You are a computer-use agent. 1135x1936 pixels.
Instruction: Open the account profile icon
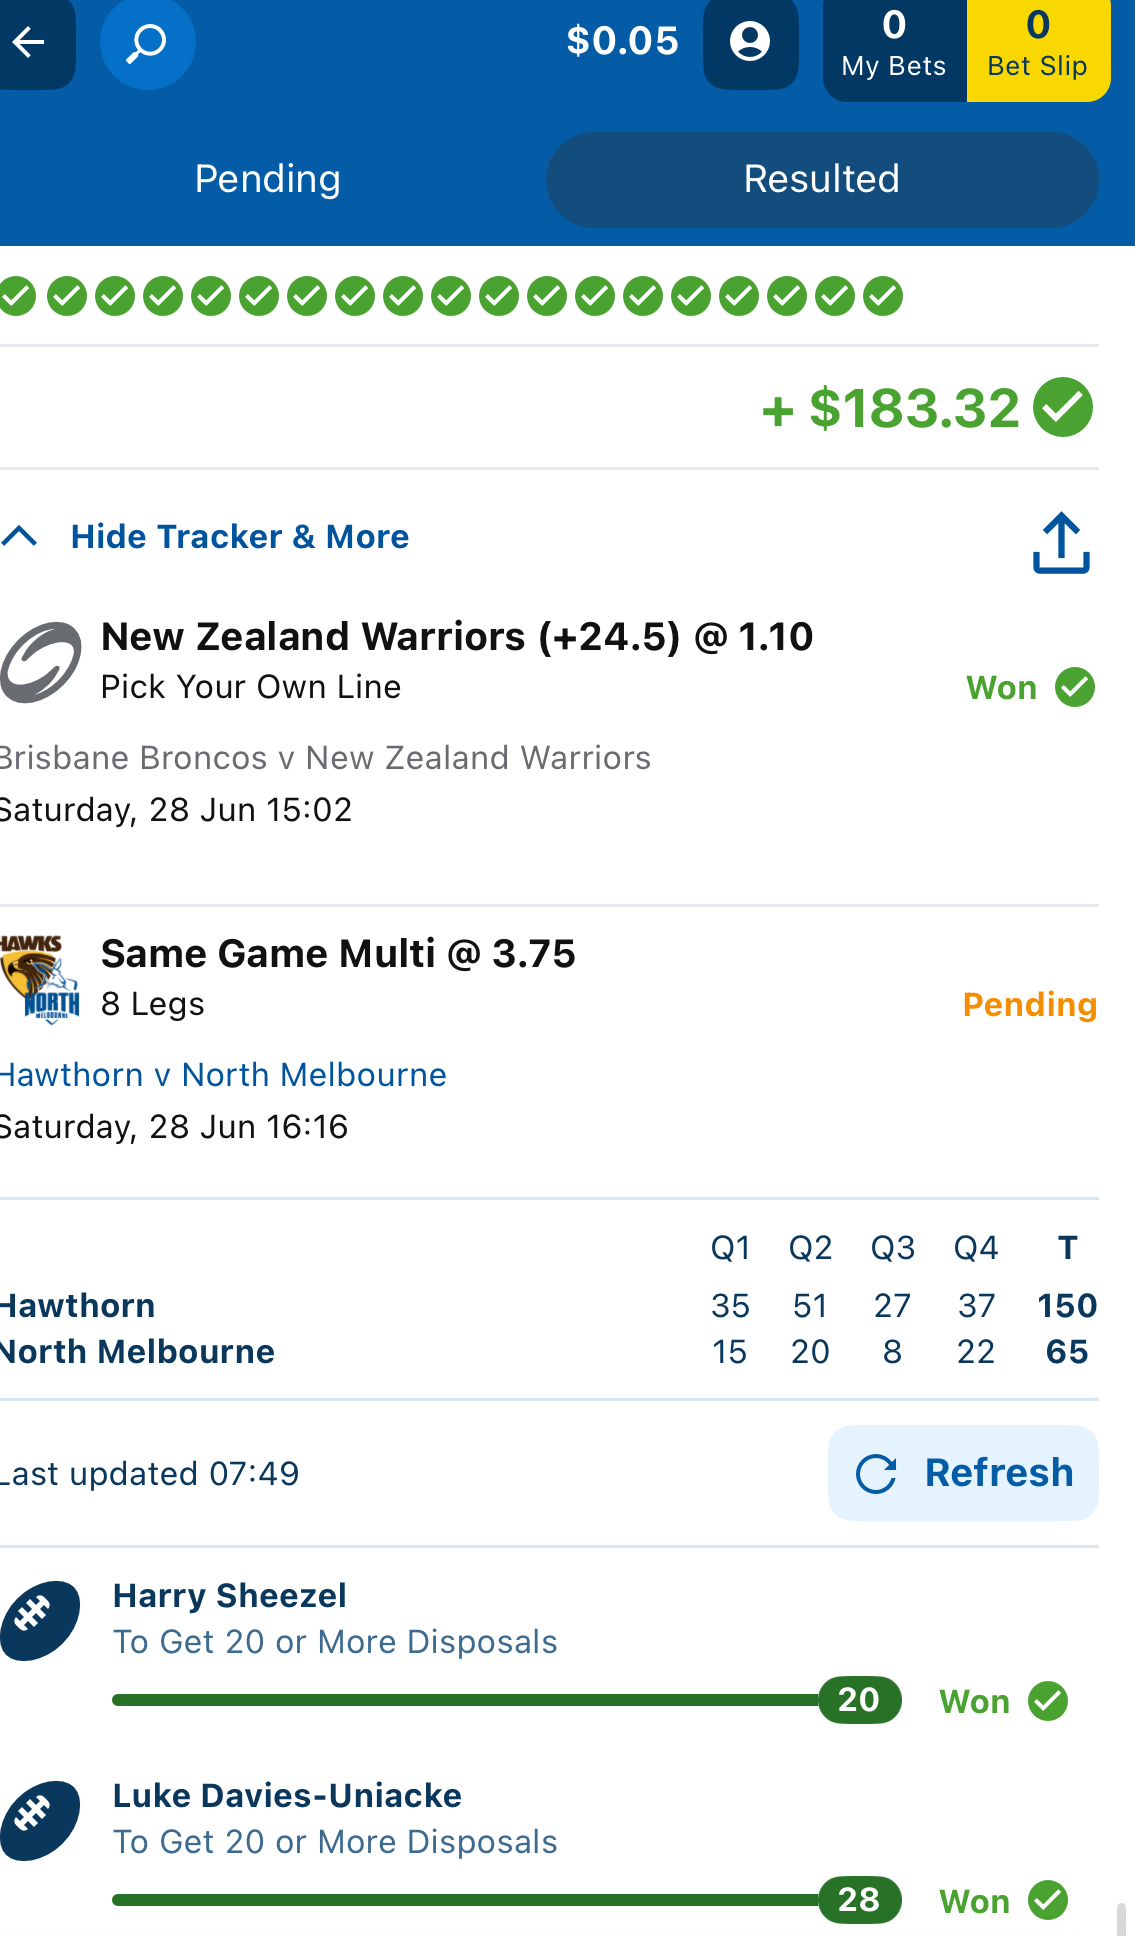coord(750,42)
